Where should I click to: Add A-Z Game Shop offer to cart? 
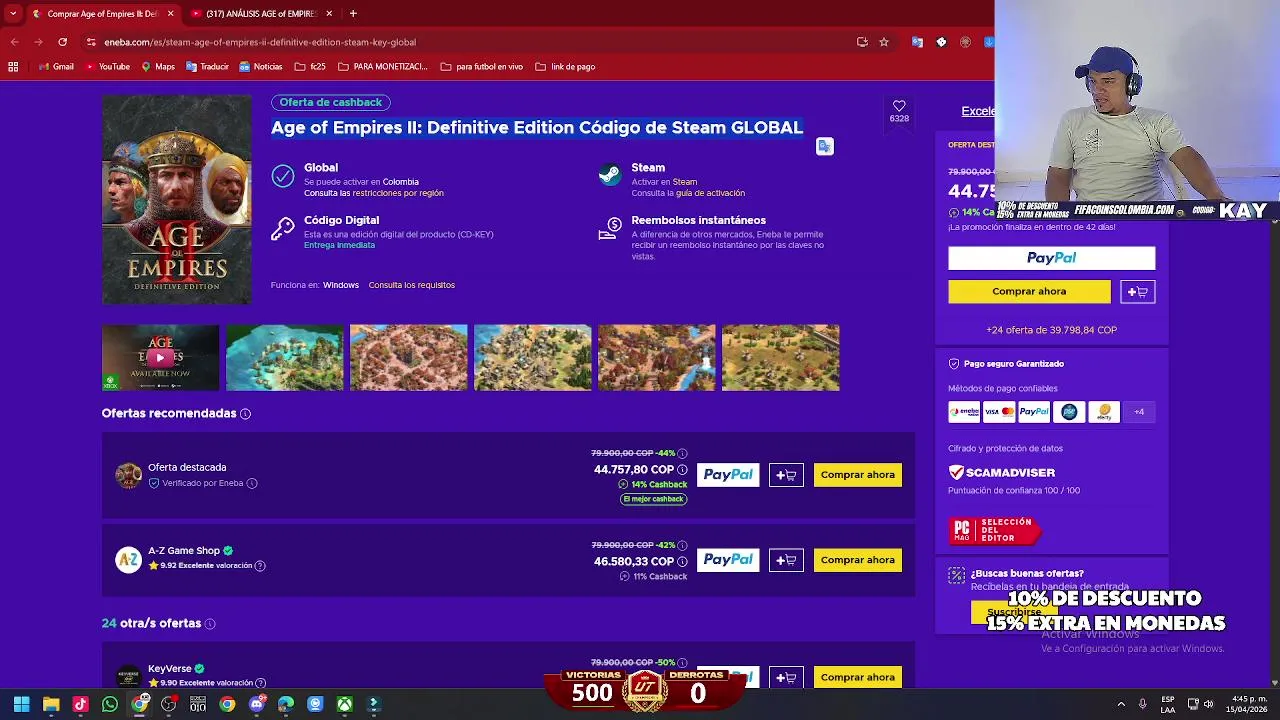[x=786, y=560]
